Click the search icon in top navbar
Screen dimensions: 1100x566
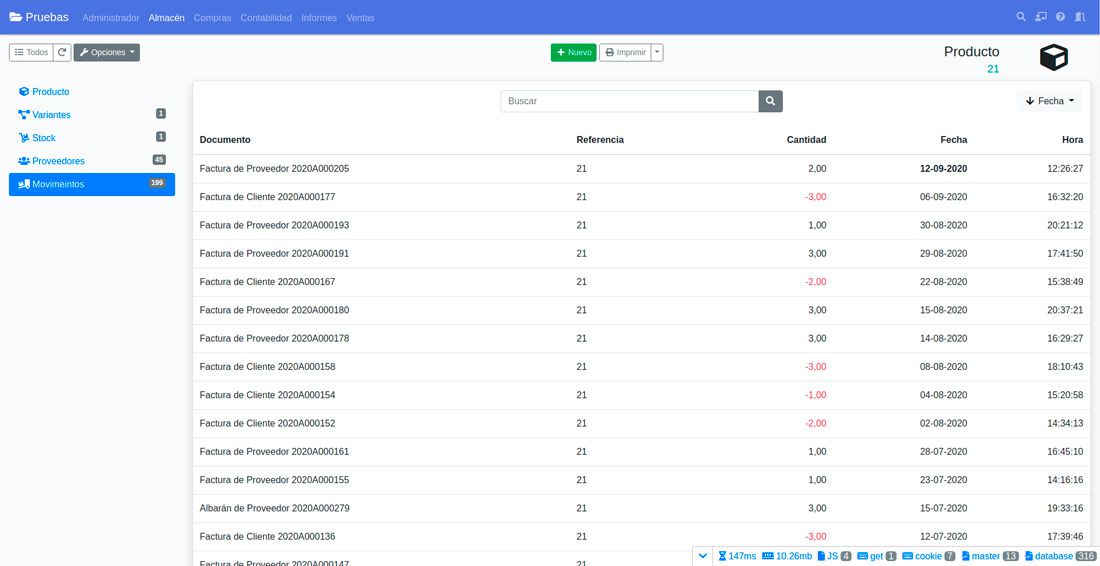[x=1021, y=17]
